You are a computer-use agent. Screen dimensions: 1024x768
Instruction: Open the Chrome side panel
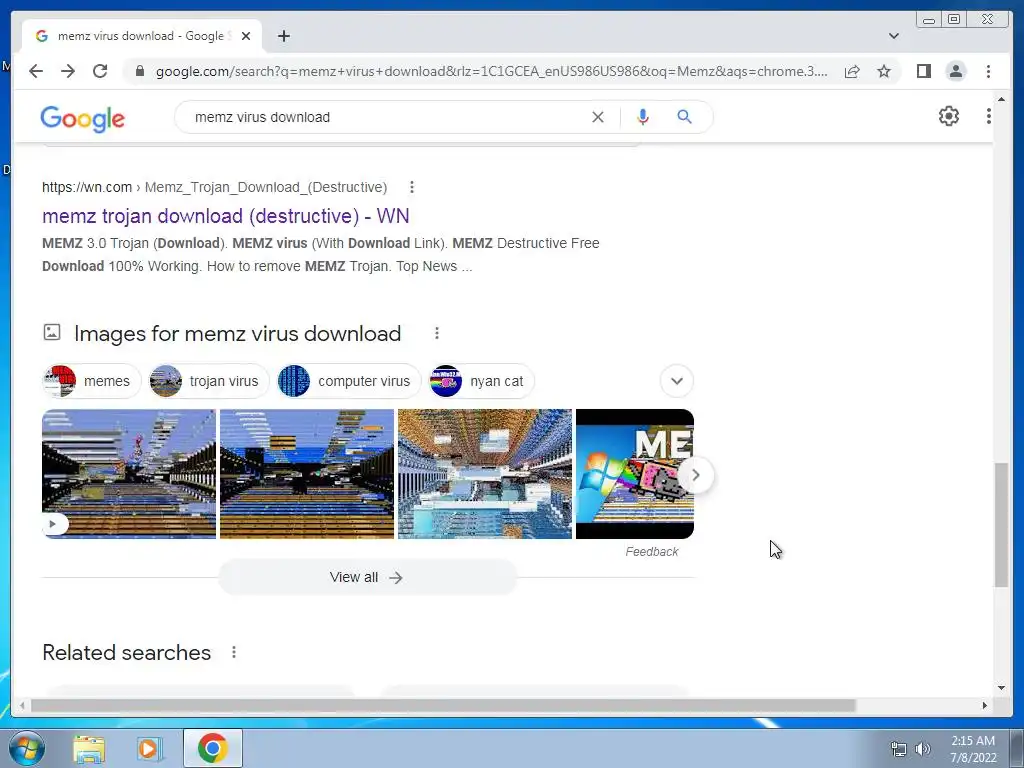coord(923,71)
